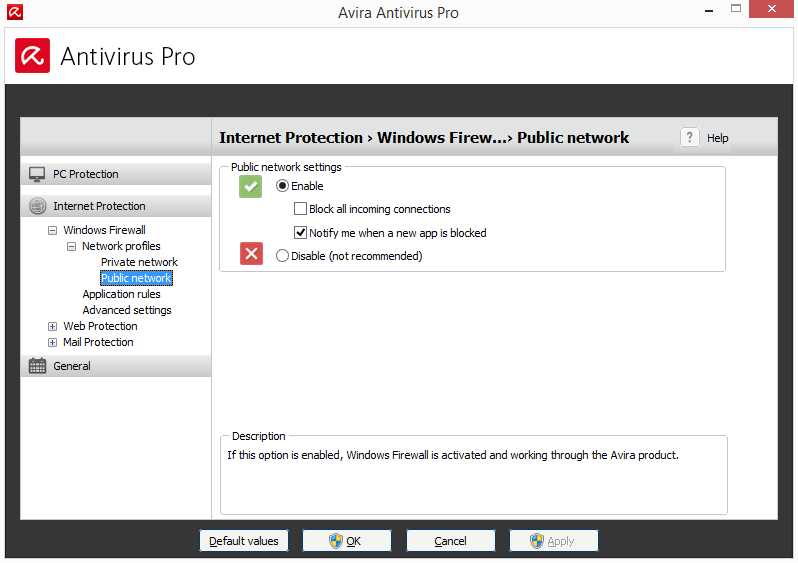Image resolution: width=798 pixels, height=563 pixels.
Task: Expand the Web Protection tree node
Action: click(x=53, y=326)
